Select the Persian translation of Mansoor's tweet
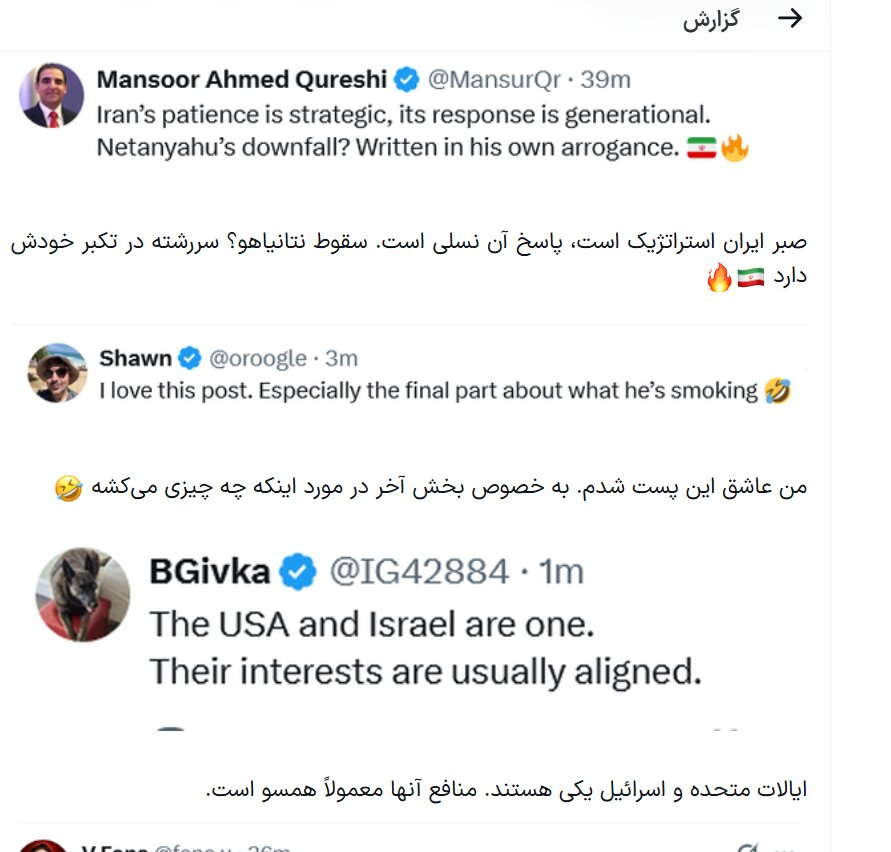 [x=420, y=258]
